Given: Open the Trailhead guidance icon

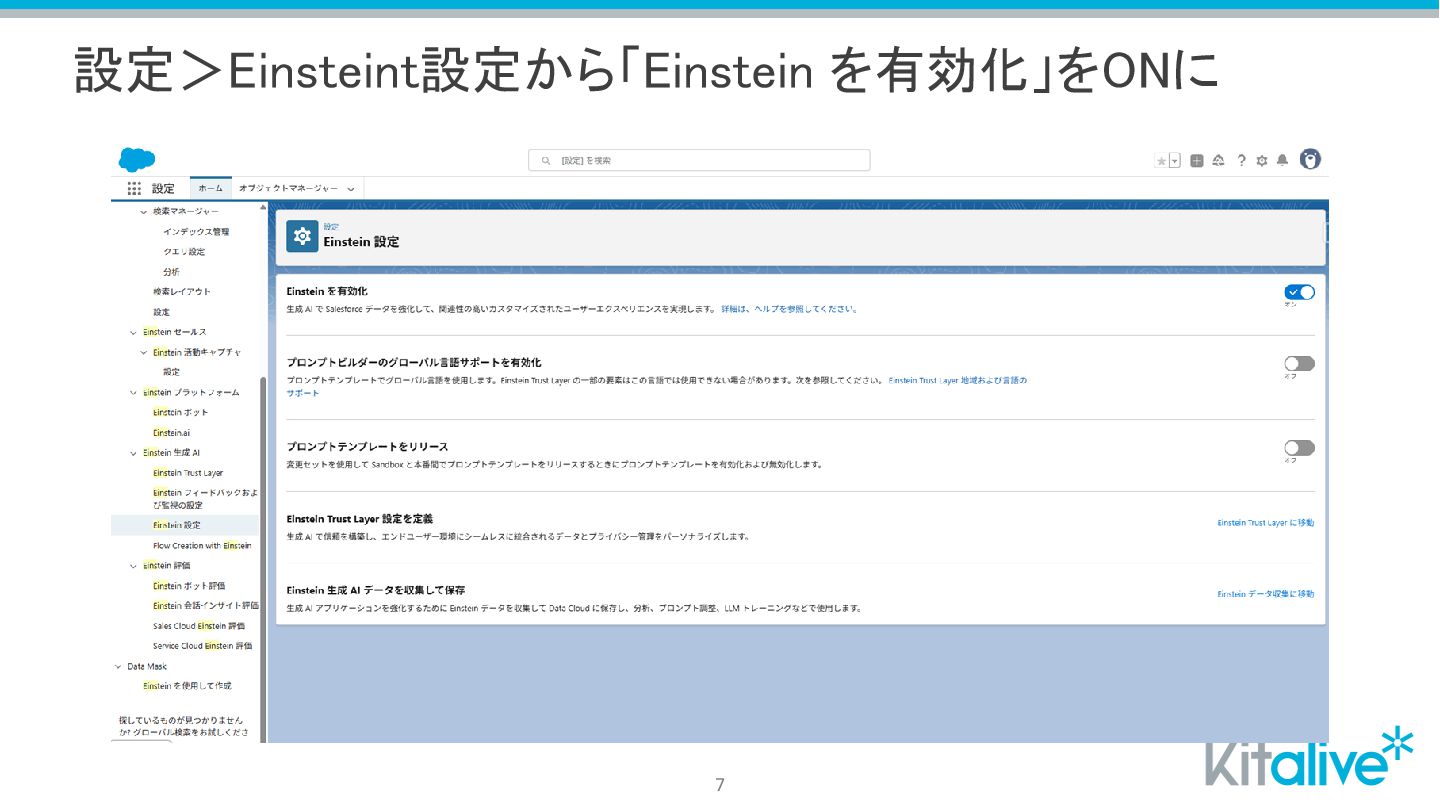Looking at the screenshot, I should click(1218, 160).
